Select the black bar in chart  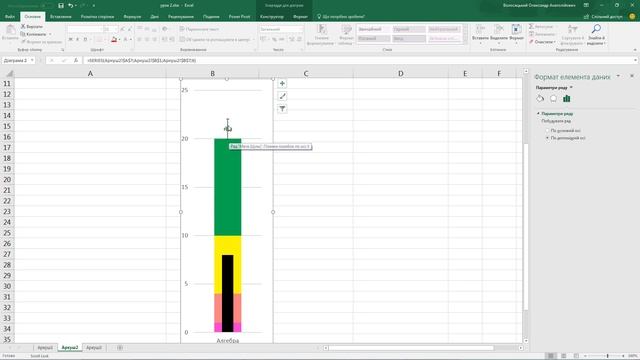pyautogui.click(x=227, y=293)
